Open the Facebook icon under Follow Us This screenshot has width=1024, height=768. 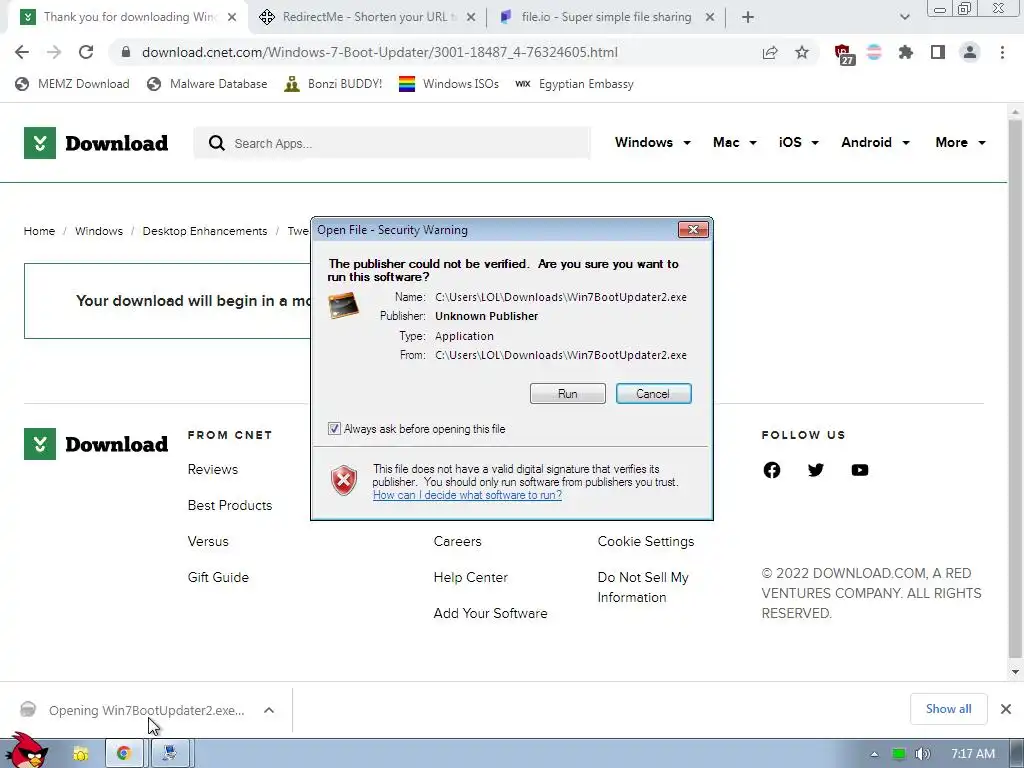click(x=772, y=470)
